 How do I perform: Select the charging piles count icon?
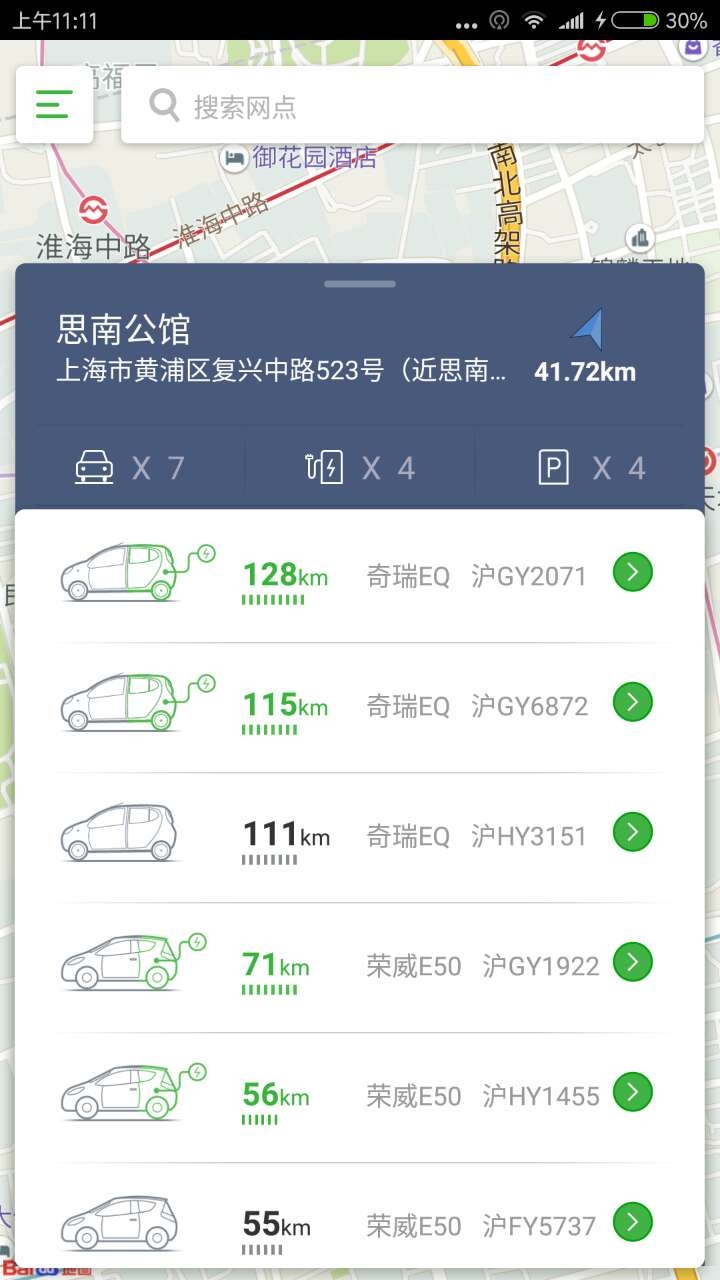pos(325,467)
